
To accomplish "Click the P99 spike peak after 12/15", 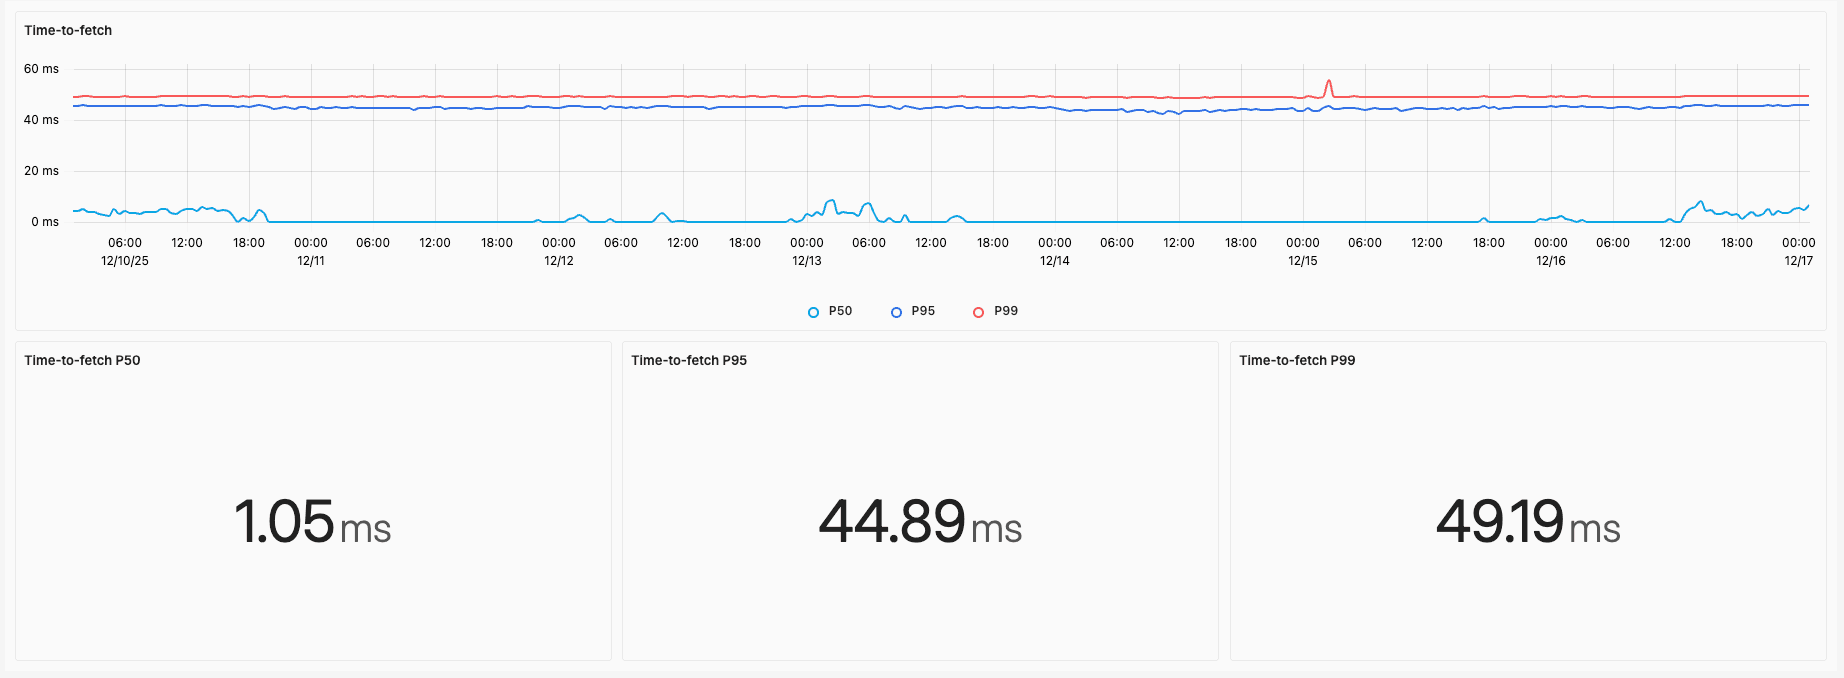I will click(1328, 81).
